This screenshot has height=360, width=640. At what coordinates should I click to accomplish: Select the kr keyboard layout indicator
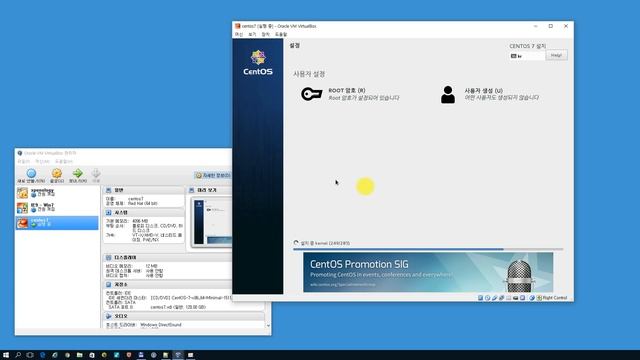[527, 56]
